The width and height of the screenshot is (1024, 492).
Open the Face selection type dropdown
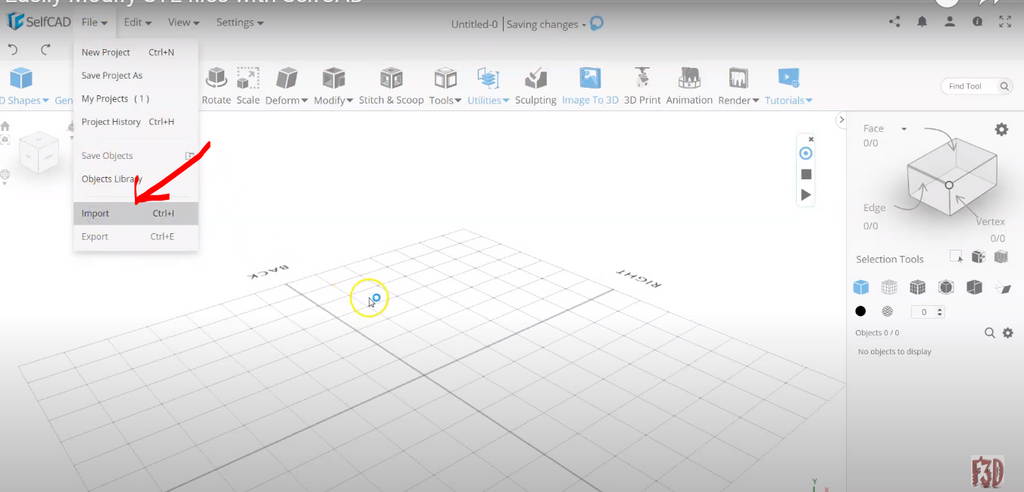(904, 129)
